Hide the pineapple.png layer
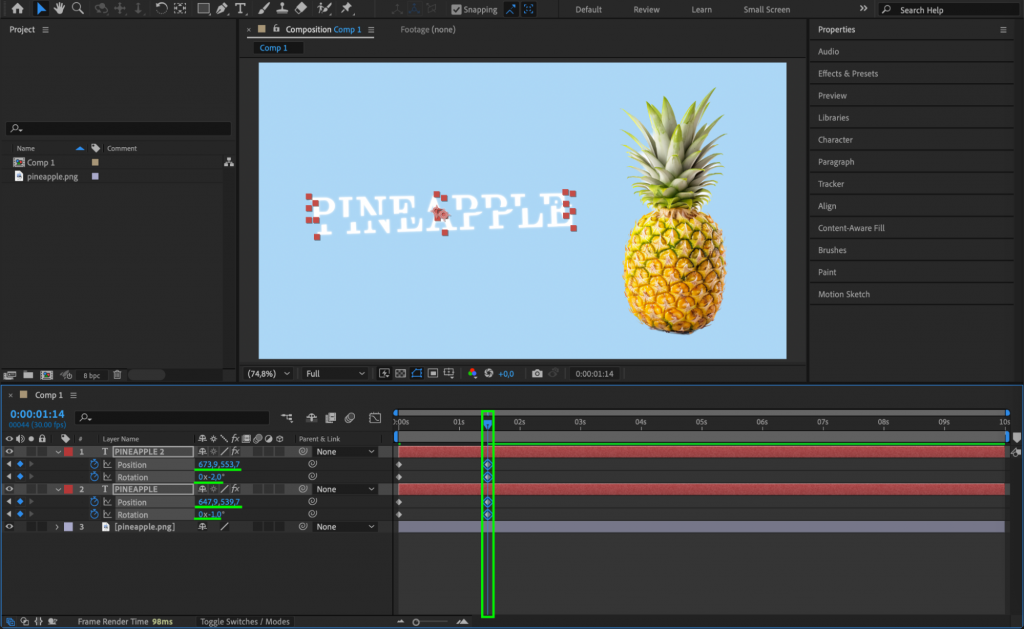The height and width of the screenshot is (629, 1024). coord(8,526)
